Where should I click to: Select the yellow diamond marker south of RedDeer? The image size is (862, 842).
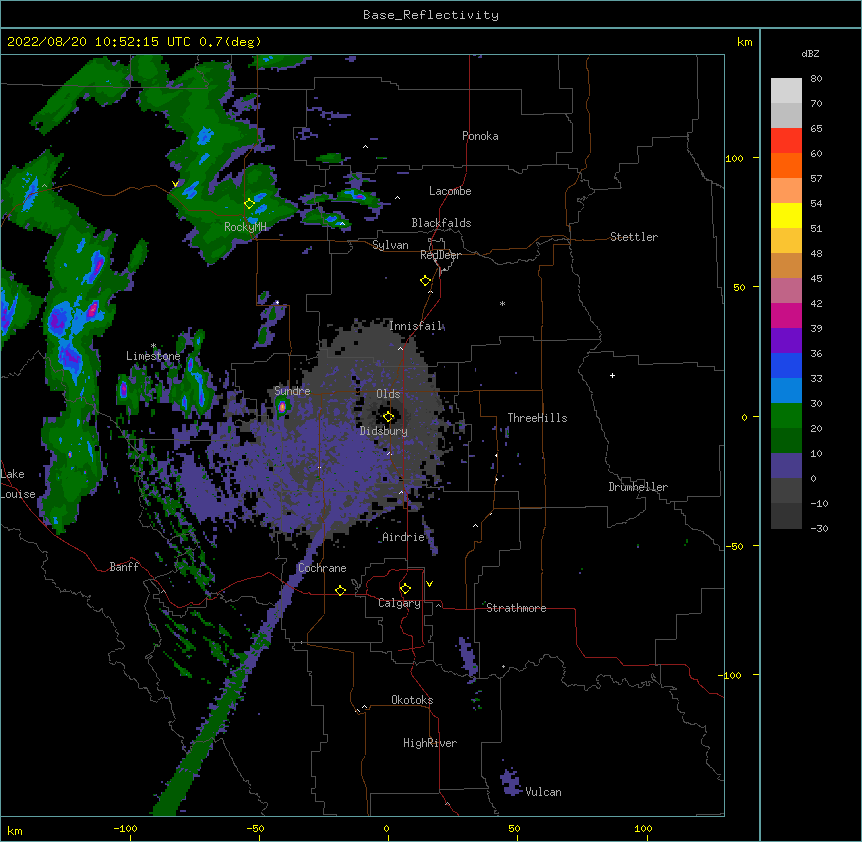point(426,281)
